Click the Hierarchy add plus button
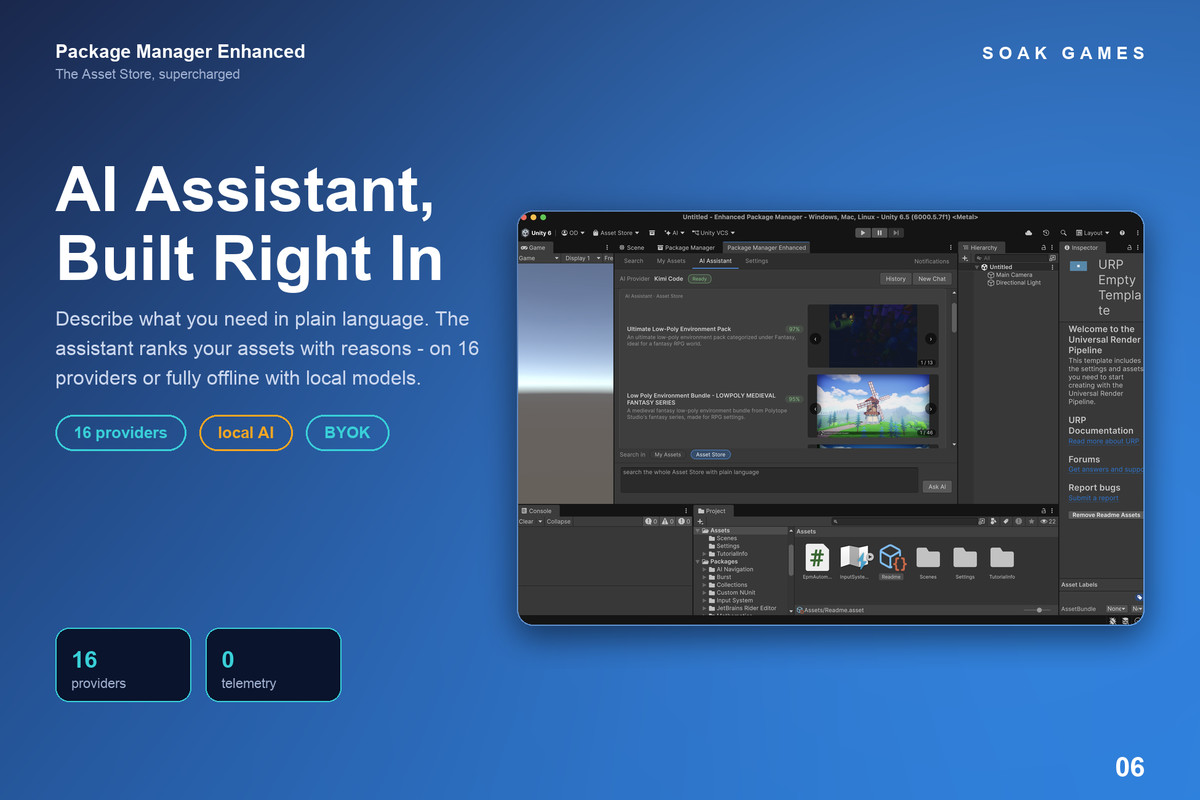 click(x=965, y=258)
